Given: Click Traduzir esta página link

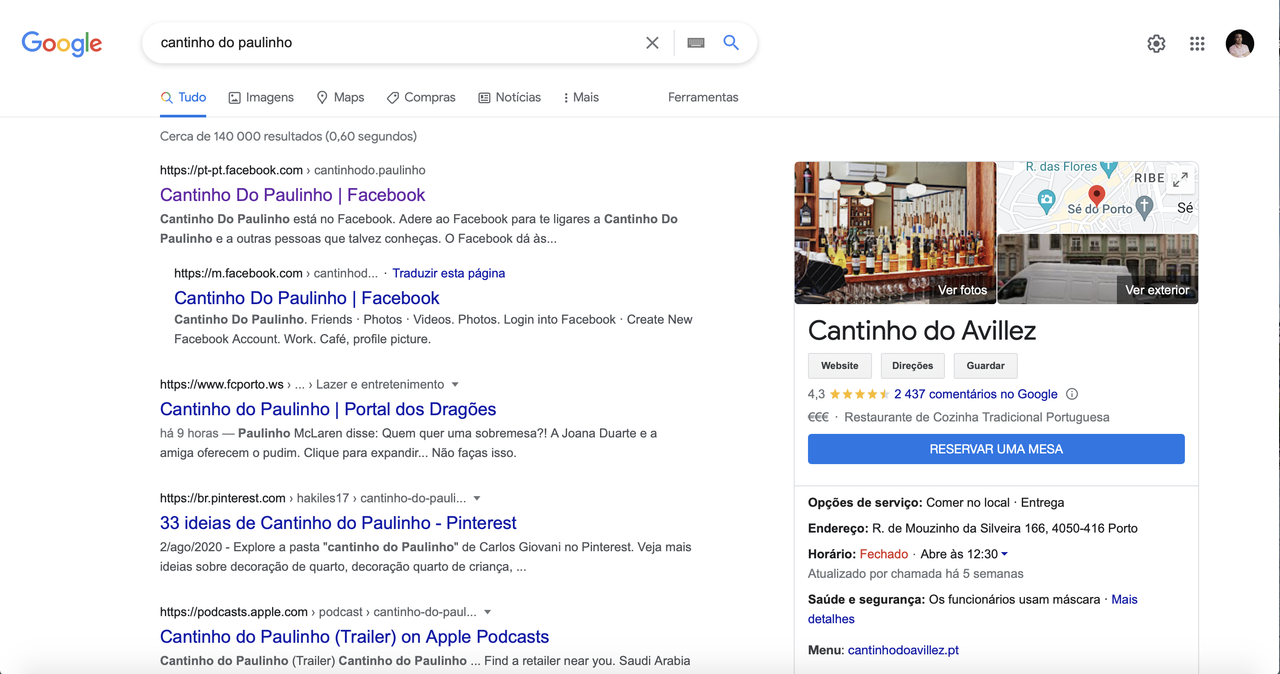Looking at the screenshot, I should click(x=448, y=273).
